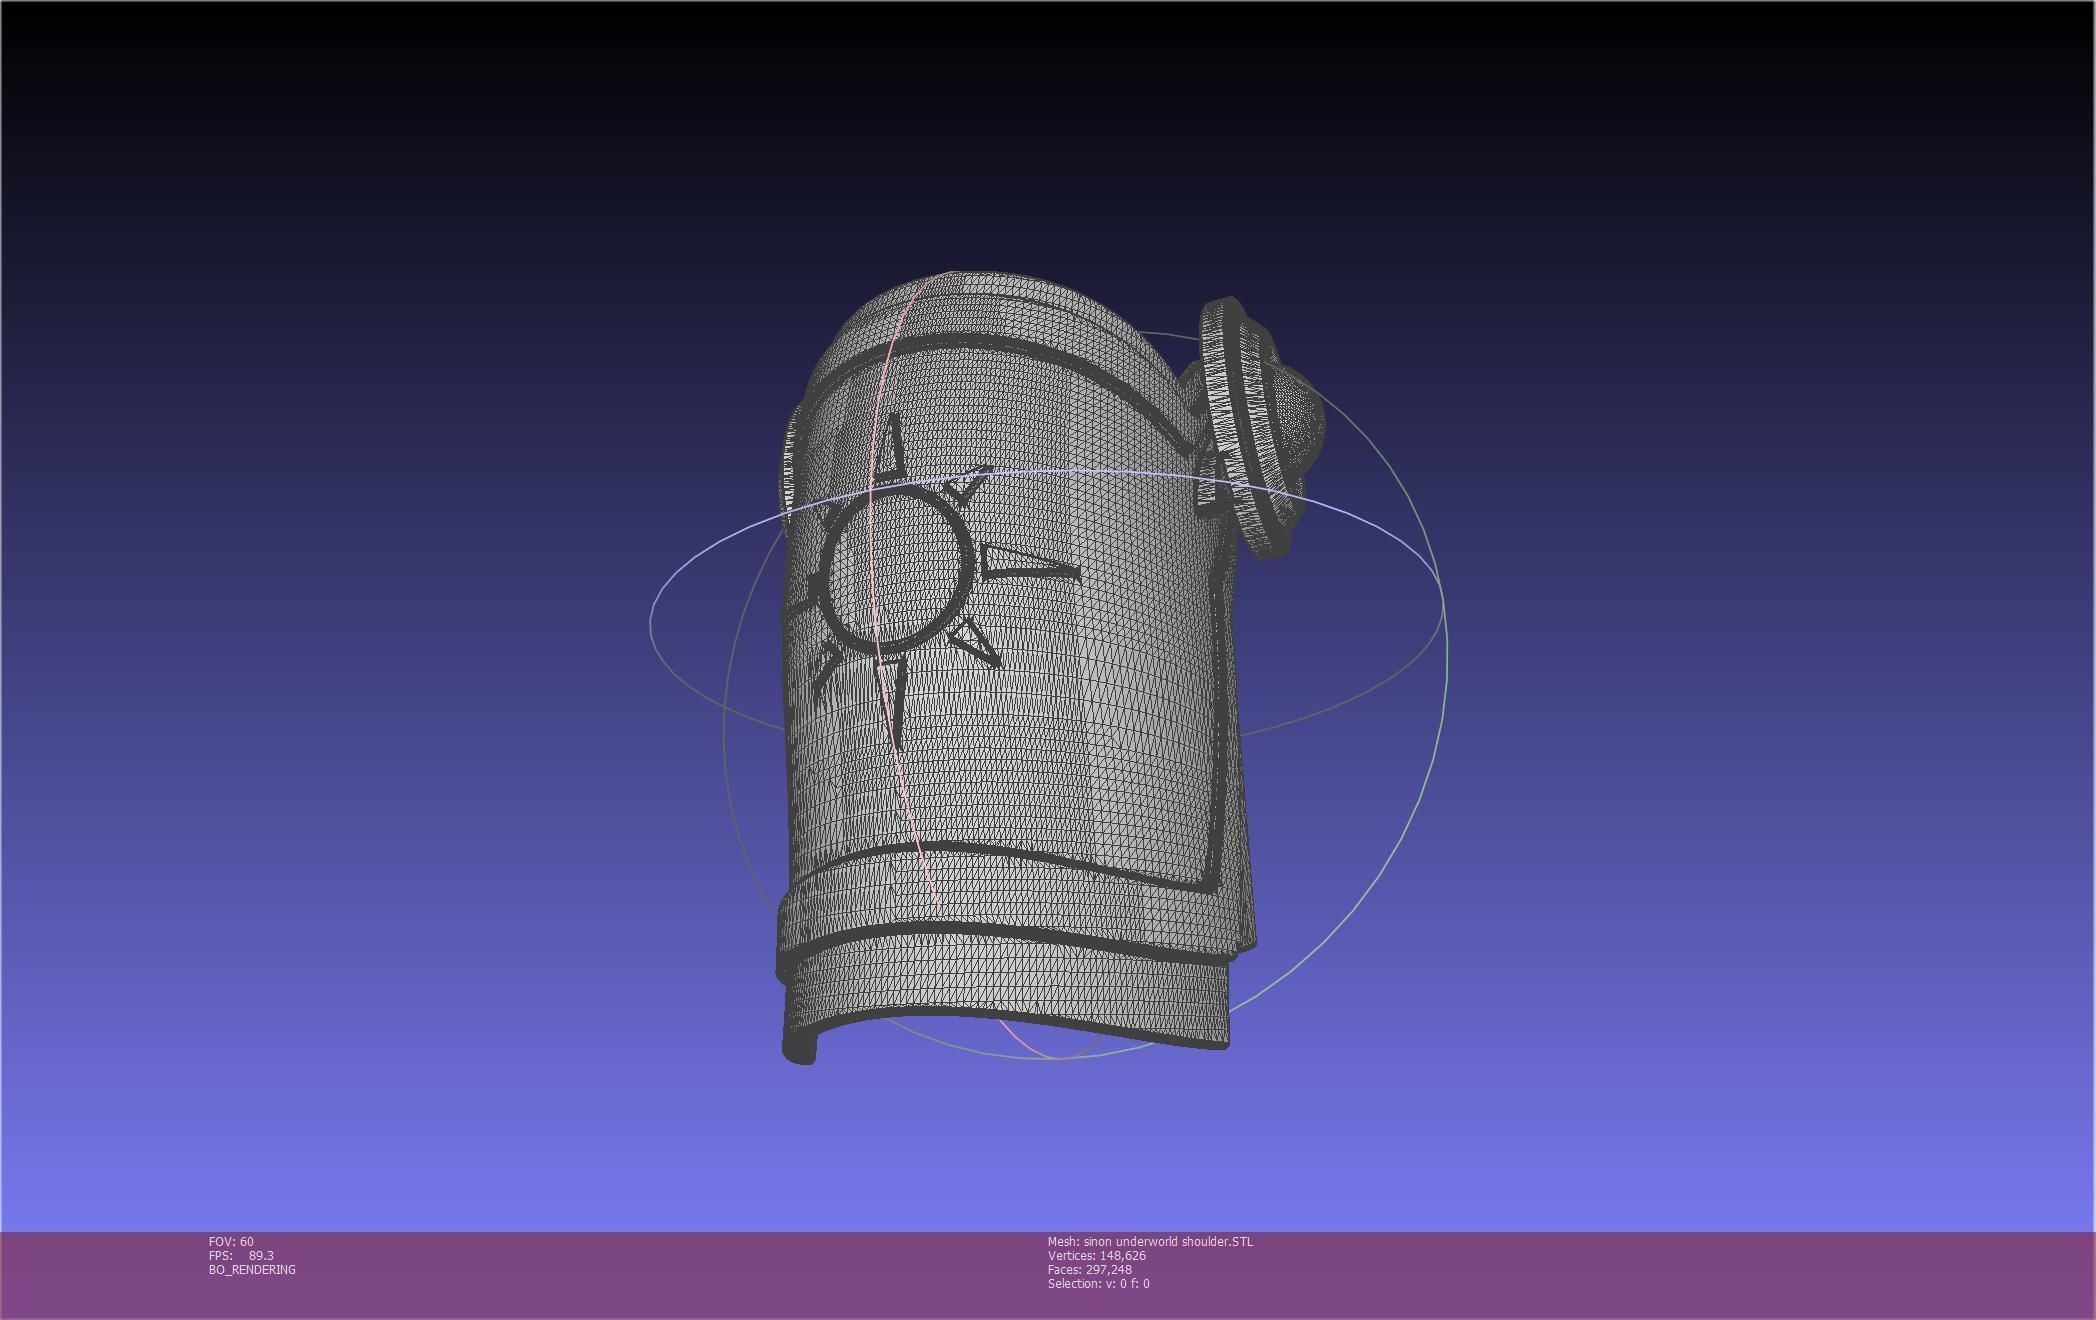Image resolution: width=2096 pixels, height=1320 pixels.
Task: Click the Vertices: 148,626 label
Action: [x=1097, y=1256]
